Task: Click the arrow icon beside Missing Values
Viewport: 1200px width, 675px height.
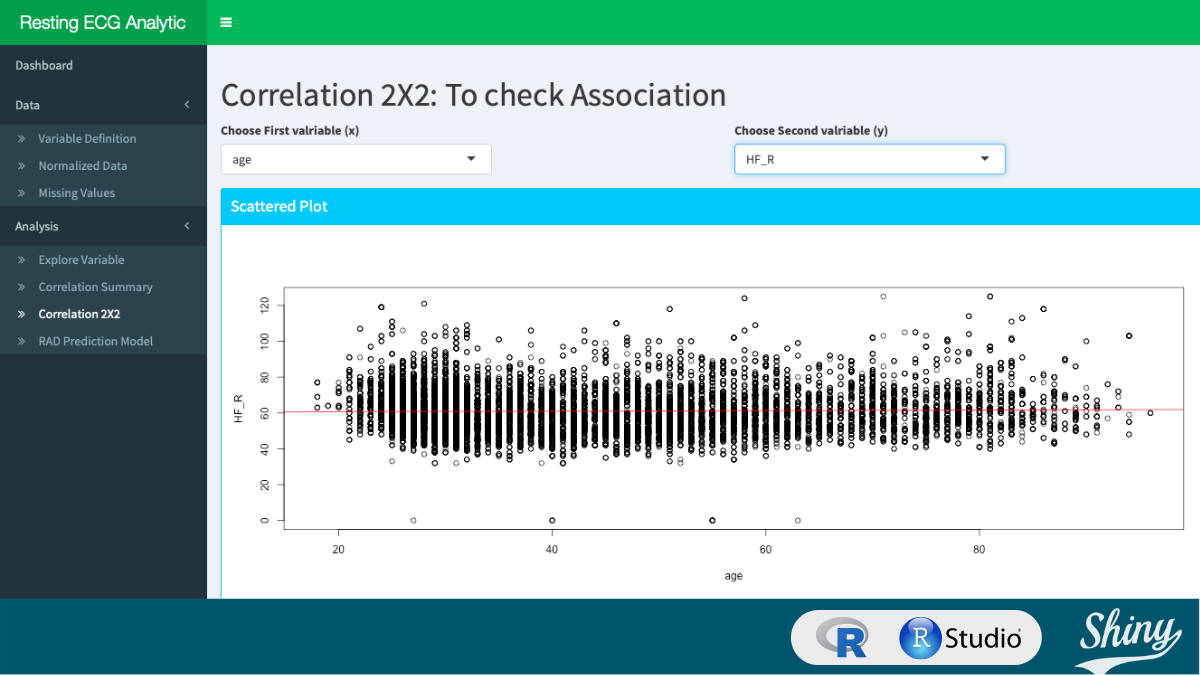Action: (22, 192)
